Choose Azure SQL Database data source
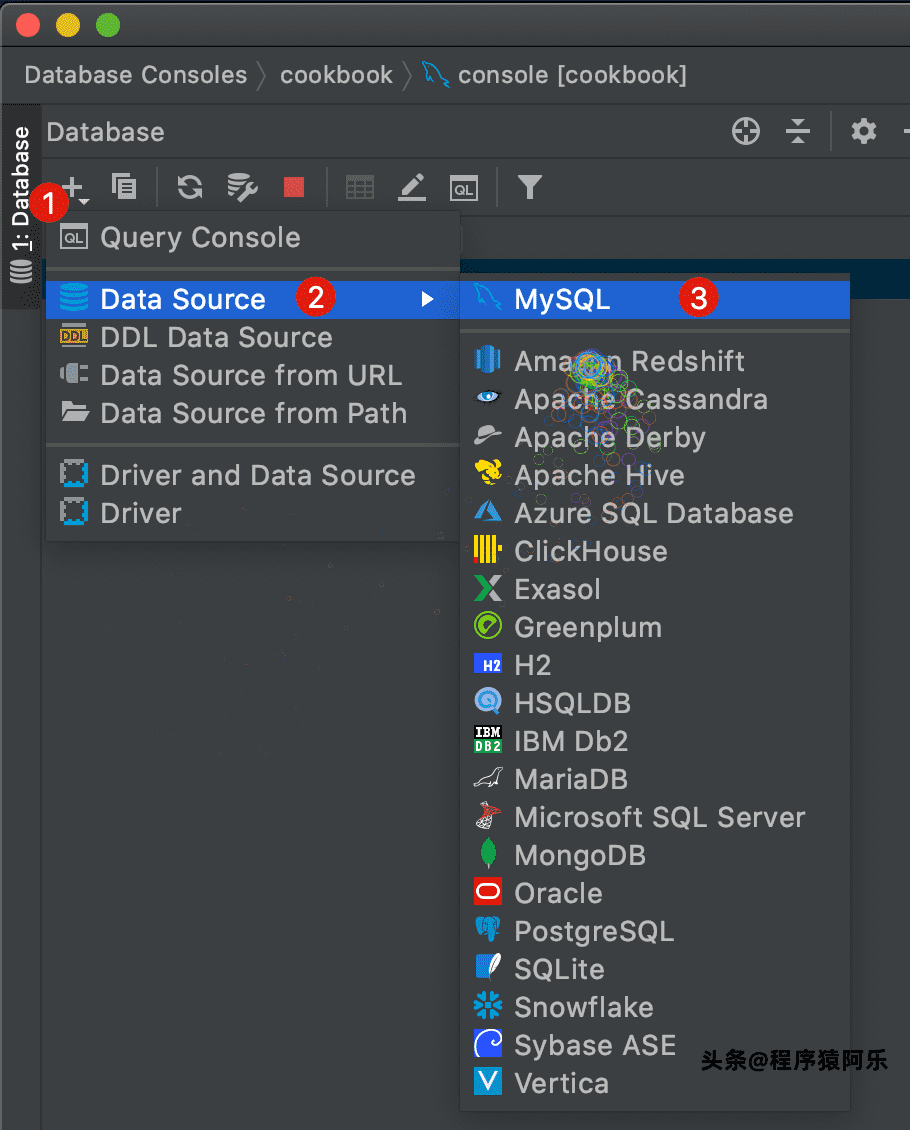This screenshot has width=910, height=1130. pos(655,514)
